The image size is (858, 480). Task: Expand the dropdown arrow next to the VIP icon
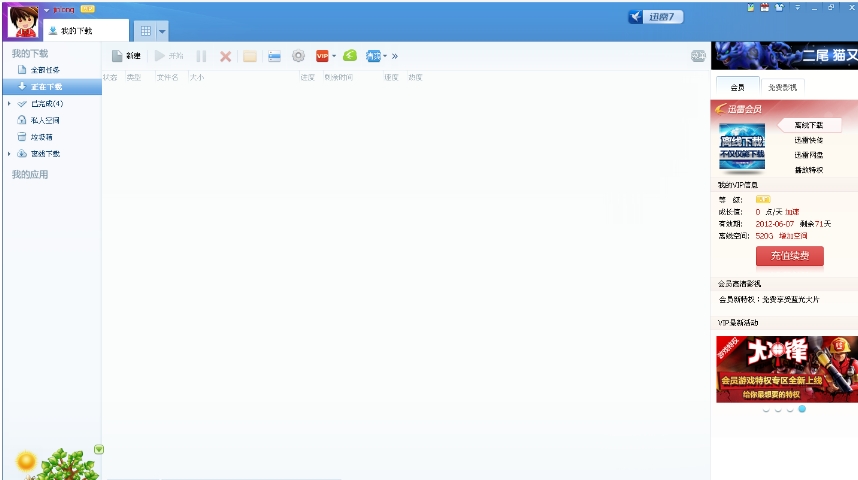tap(334, 56)
